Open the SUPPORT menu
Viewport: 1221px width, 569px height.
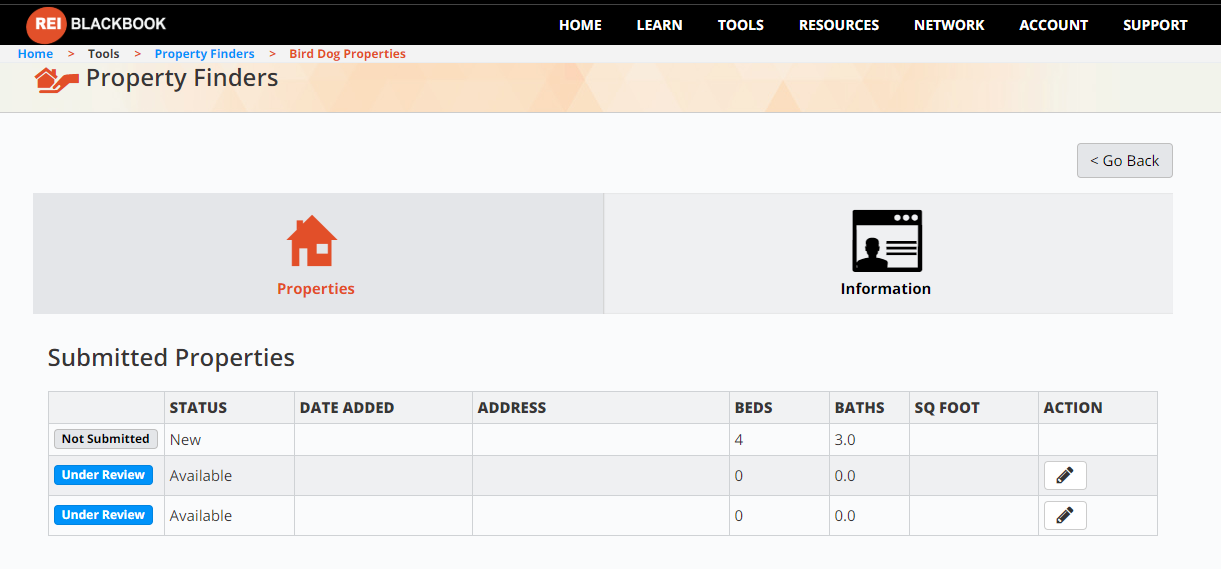(x=1155, y=25)
